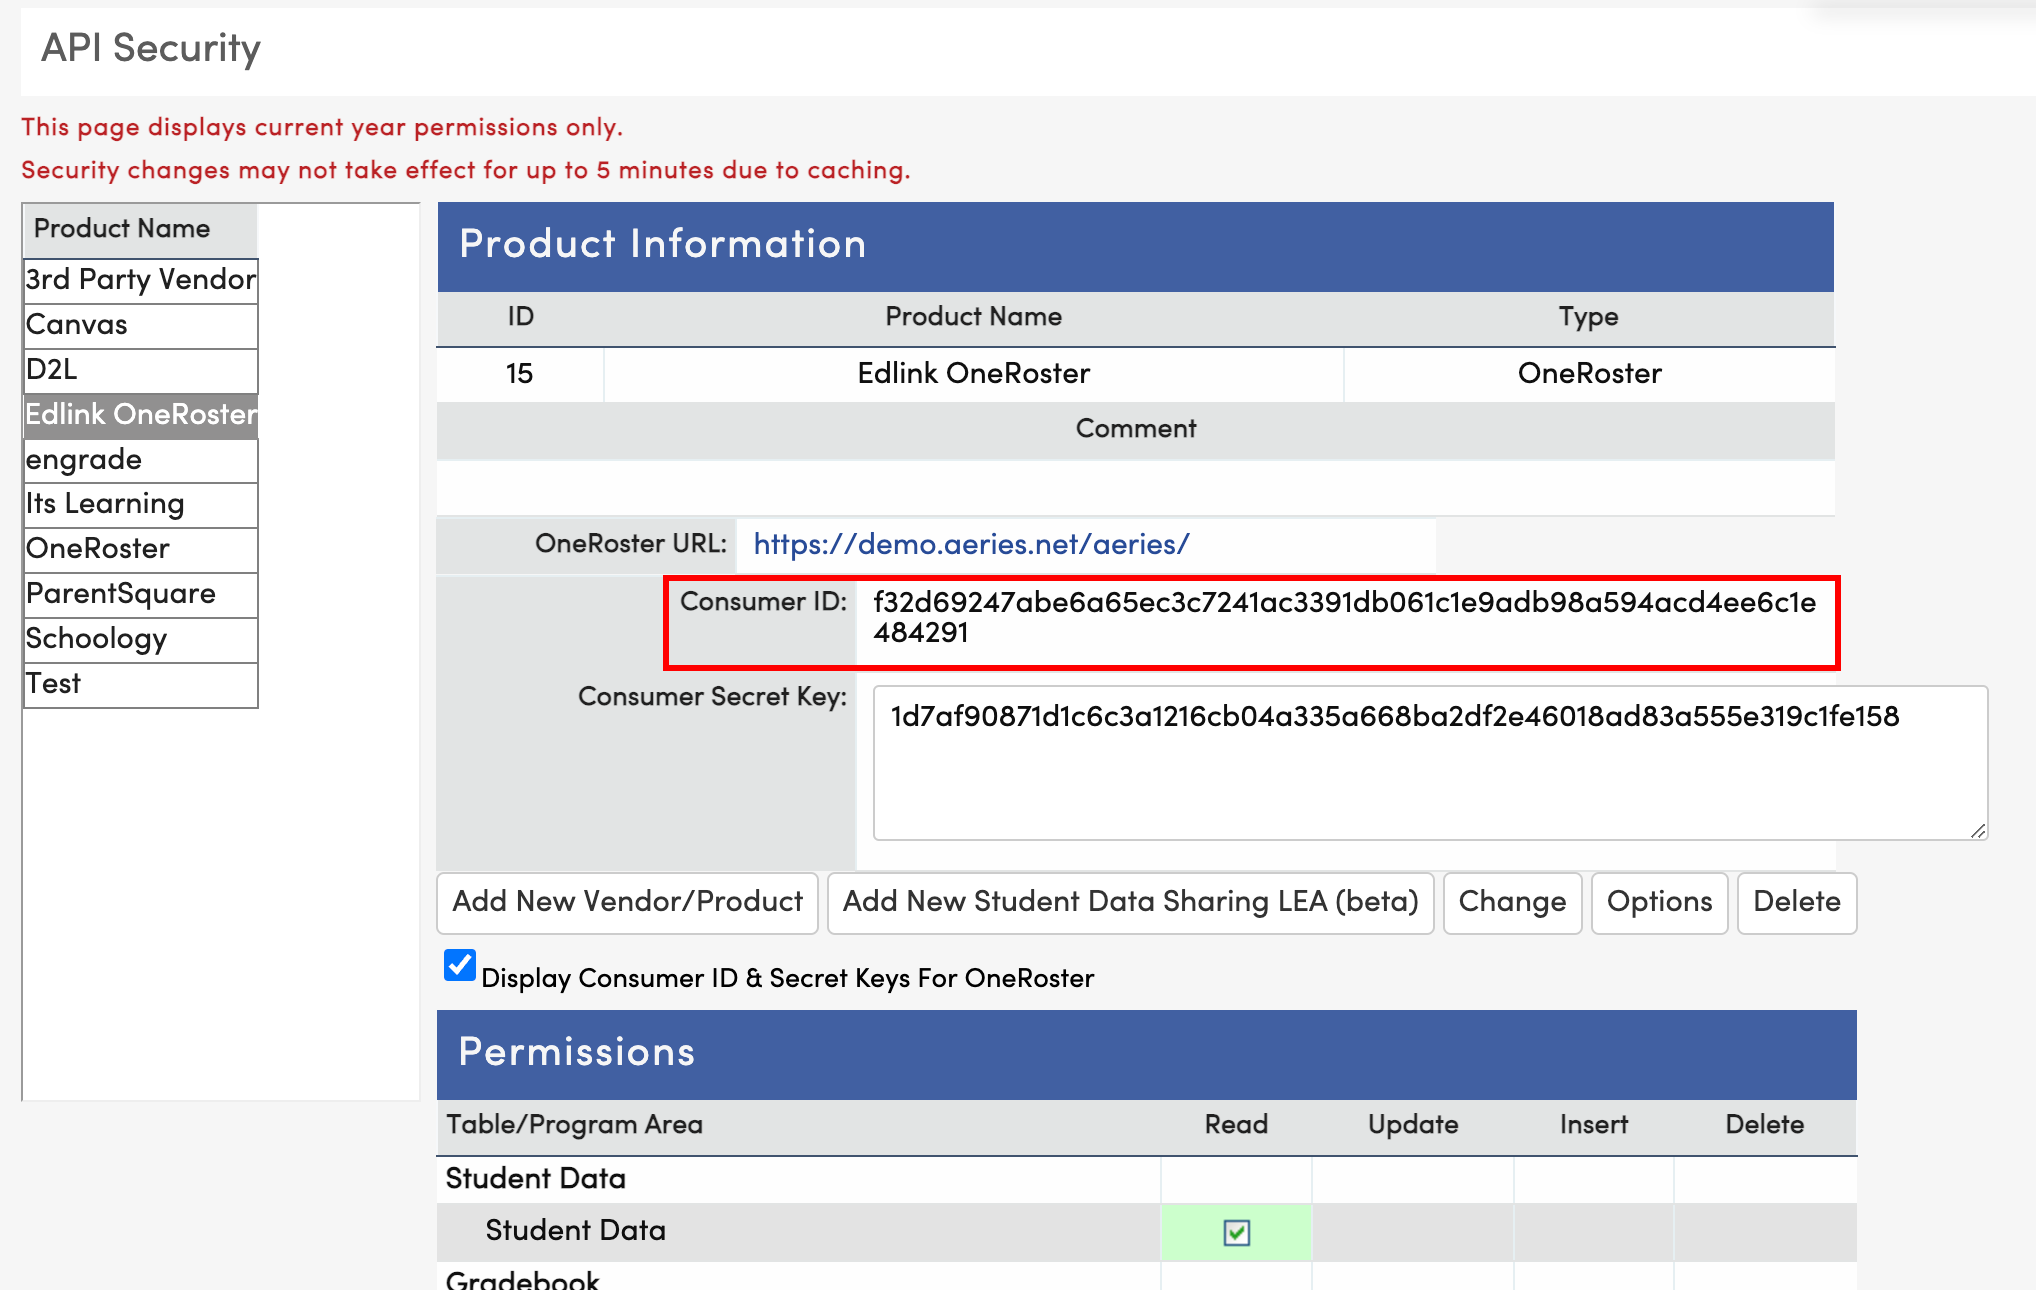Screen dimensions: 2036x1290
Task: Click the Product Name list header
Action: (x=141, y=229)
